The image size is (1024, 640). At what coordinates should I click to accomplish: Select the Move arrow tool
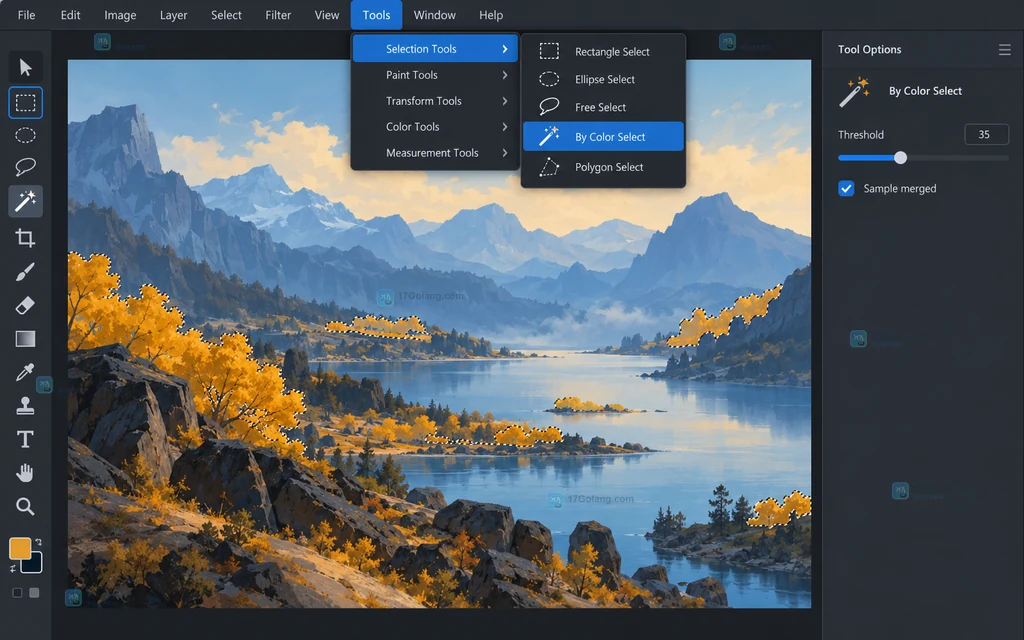click(25, 67)
